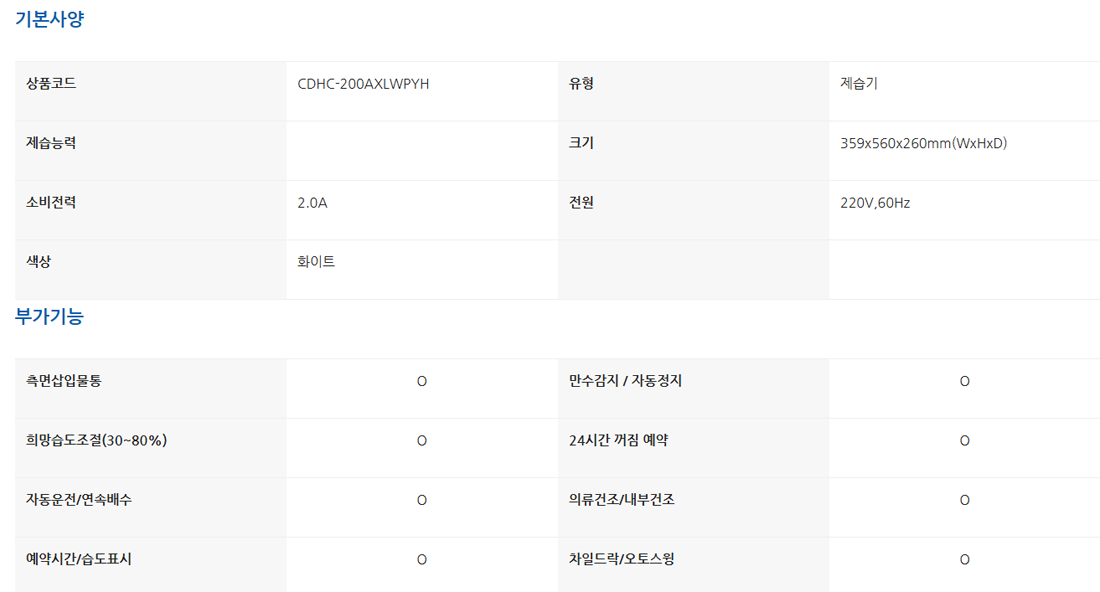
Task: Click the O mark for 자동운전/연속배수
Action: pyautogui.click(x=422, y=500)
